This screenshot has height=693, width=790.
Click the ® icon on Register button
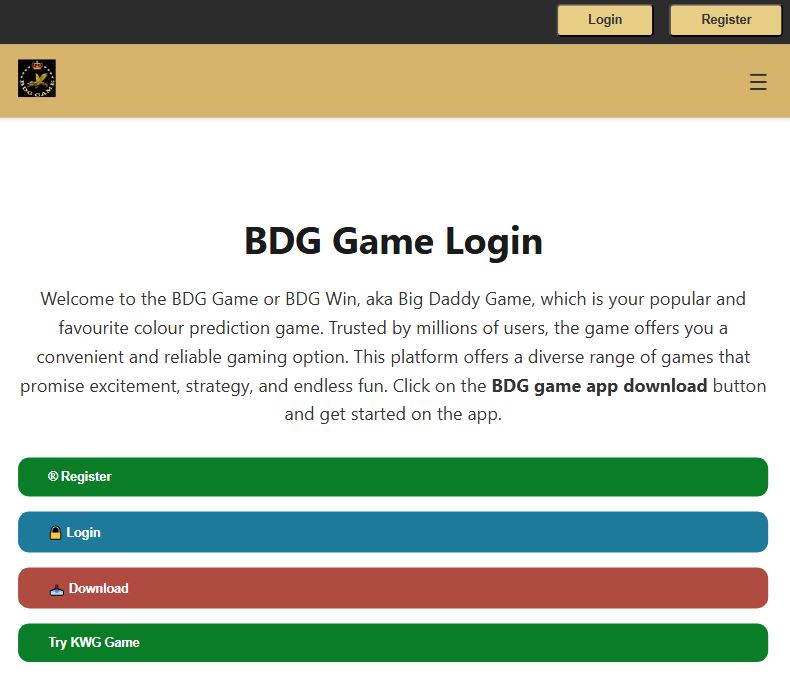[53, 476]
